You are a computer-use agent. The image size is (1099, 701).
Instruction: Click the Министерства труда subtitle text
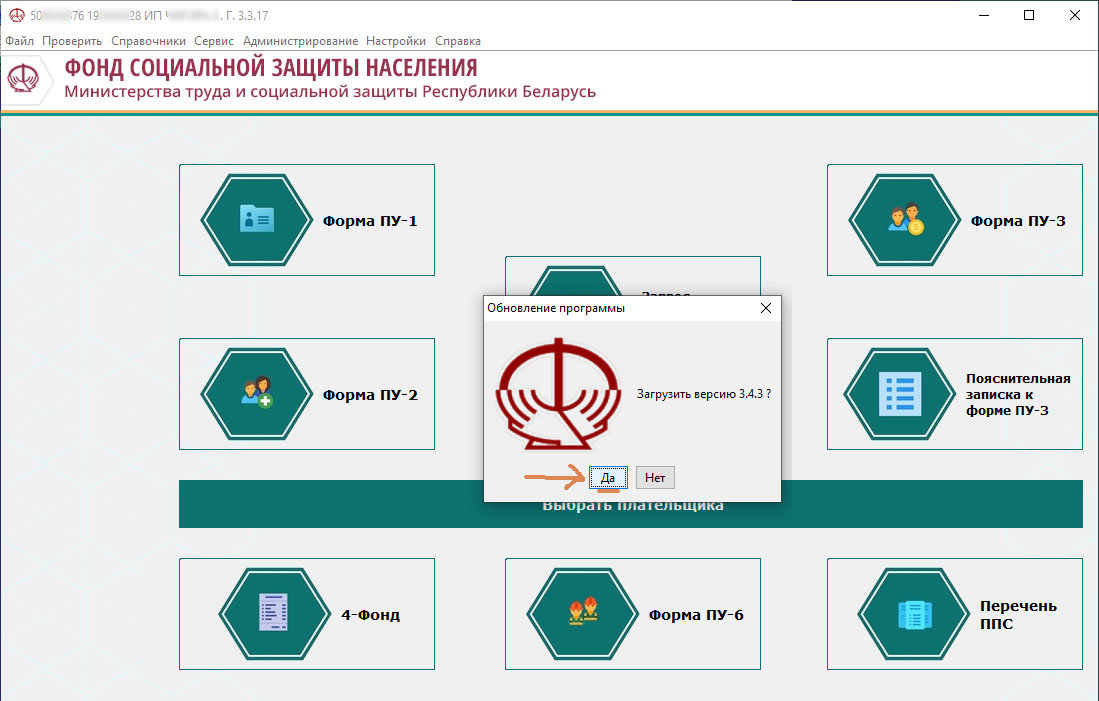330,92
